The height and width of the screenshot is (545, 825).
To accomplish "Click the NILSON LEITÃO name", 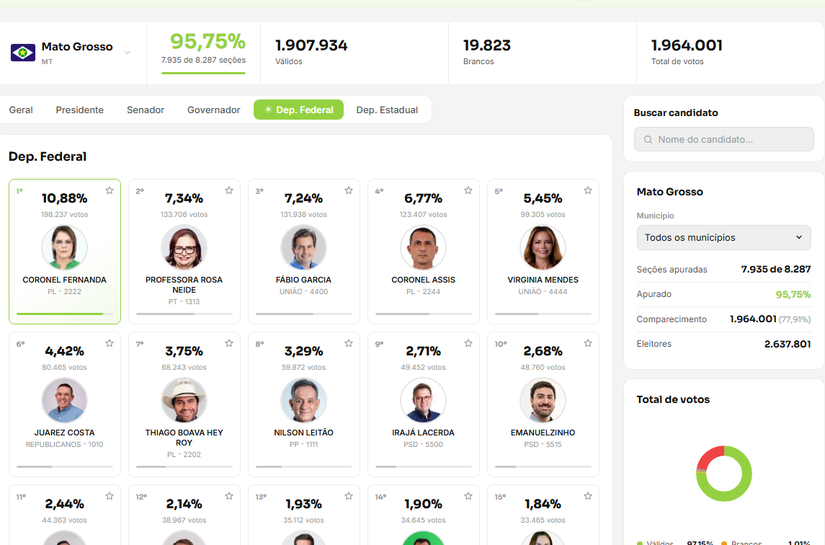I will [x=304, y=432].
